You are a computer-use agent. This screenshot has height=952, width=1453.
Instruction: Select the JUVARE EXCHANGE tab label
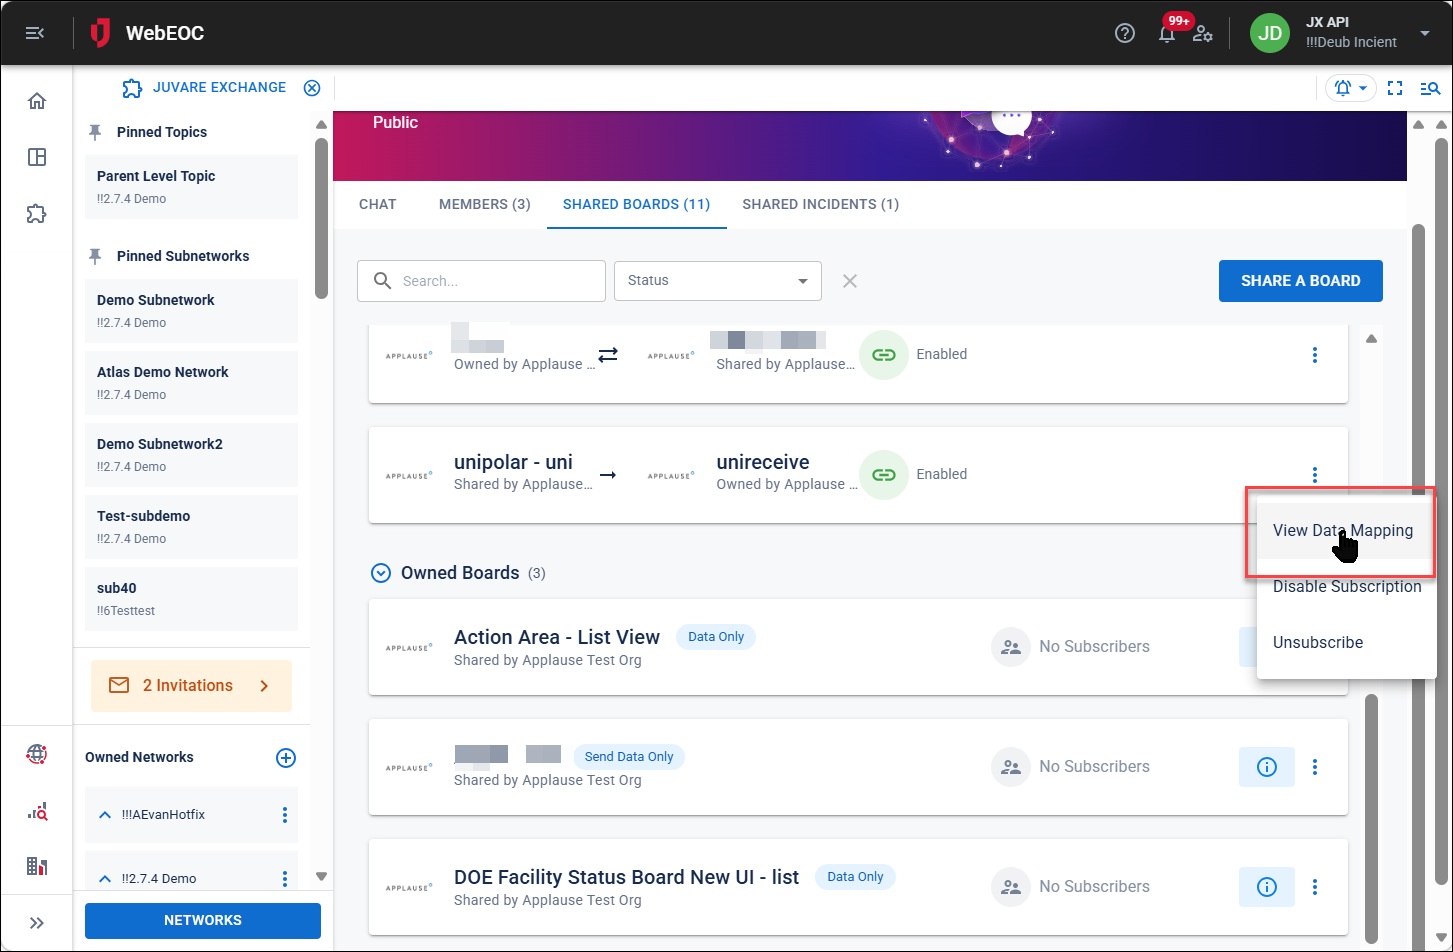pyautogui.click(x=219, y=87)
